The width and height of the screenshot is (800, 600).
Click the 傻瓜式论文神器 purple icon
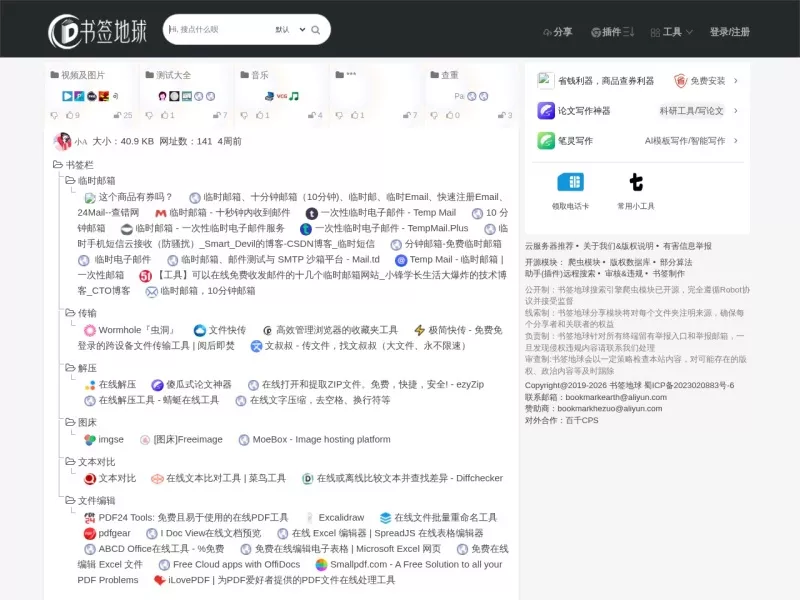click(x=158, y=385)
